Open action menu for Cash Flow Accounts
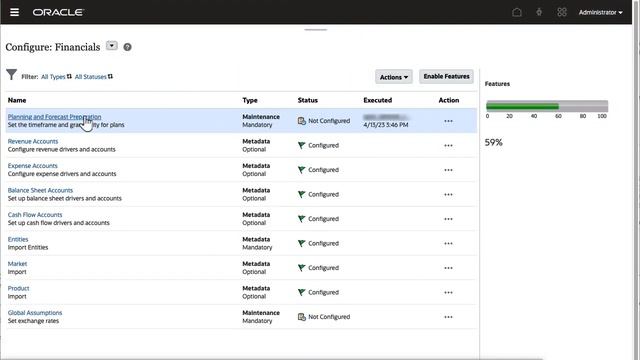Image resolution: width=640 pixels, height=360 pixels. (448, 219)
